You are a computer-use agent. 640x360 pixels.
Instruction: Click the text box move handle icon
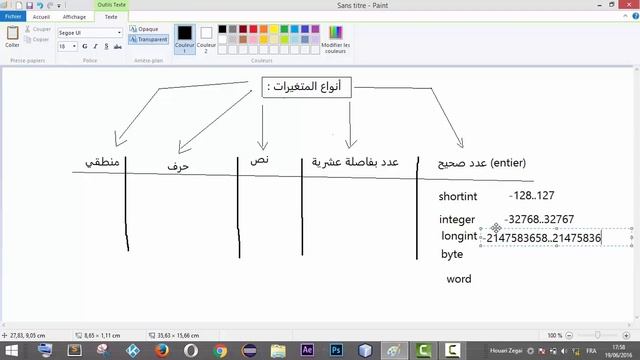496,228
